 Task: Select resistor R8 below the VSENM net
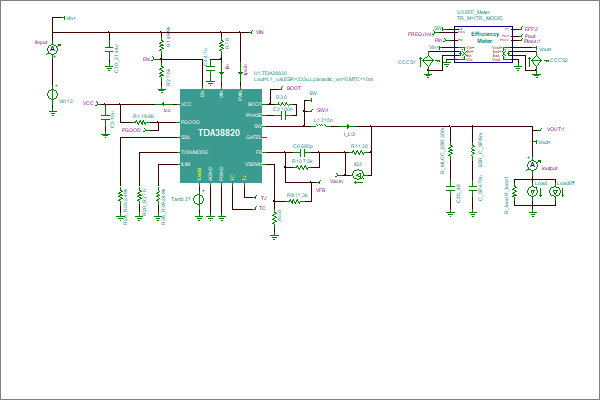[274, 219]
